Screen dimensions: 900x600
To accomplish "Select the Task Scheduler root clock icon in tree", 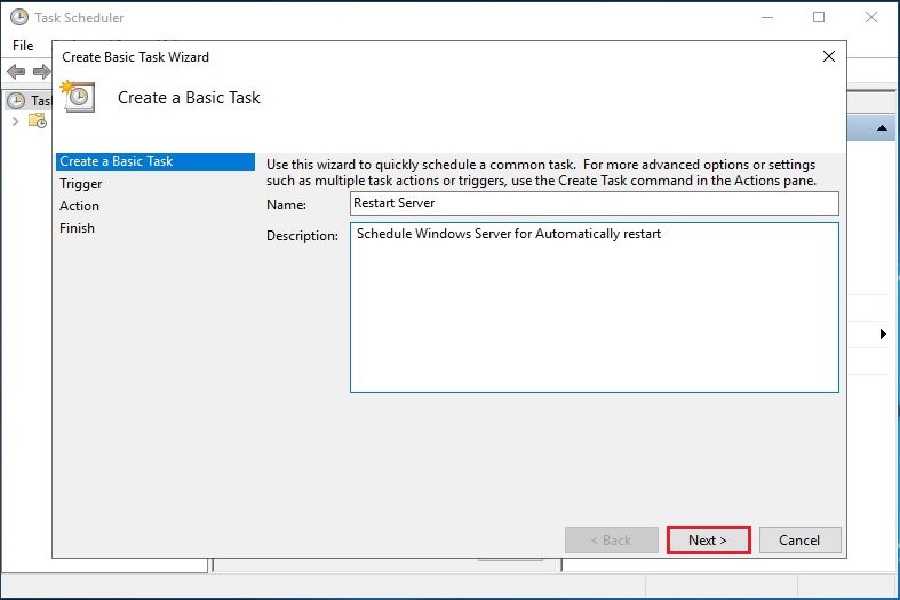I will (x=16, y=100).
